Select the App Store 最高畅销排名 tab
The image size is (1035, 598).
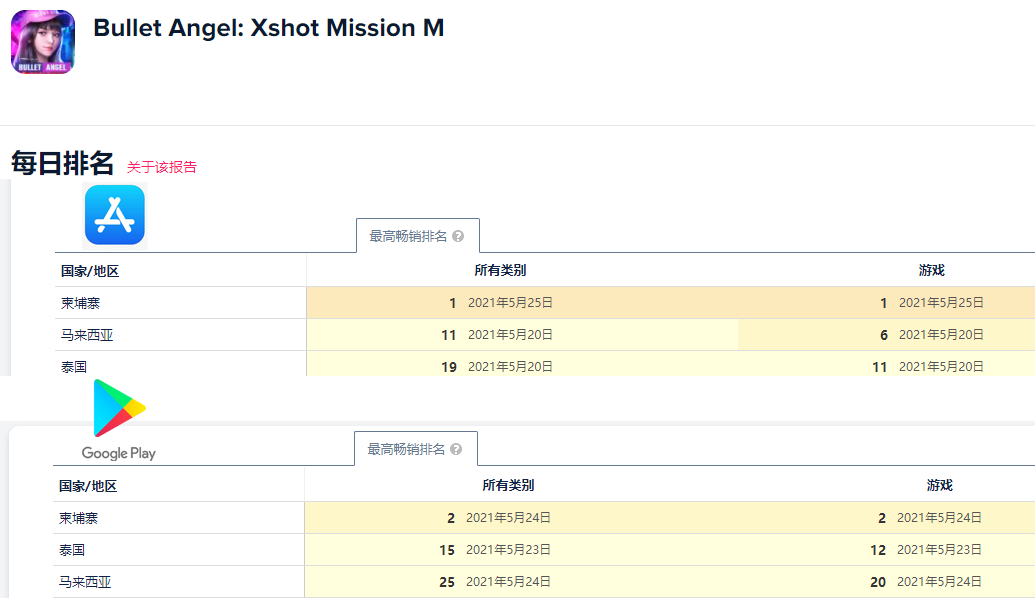[408, 237]
